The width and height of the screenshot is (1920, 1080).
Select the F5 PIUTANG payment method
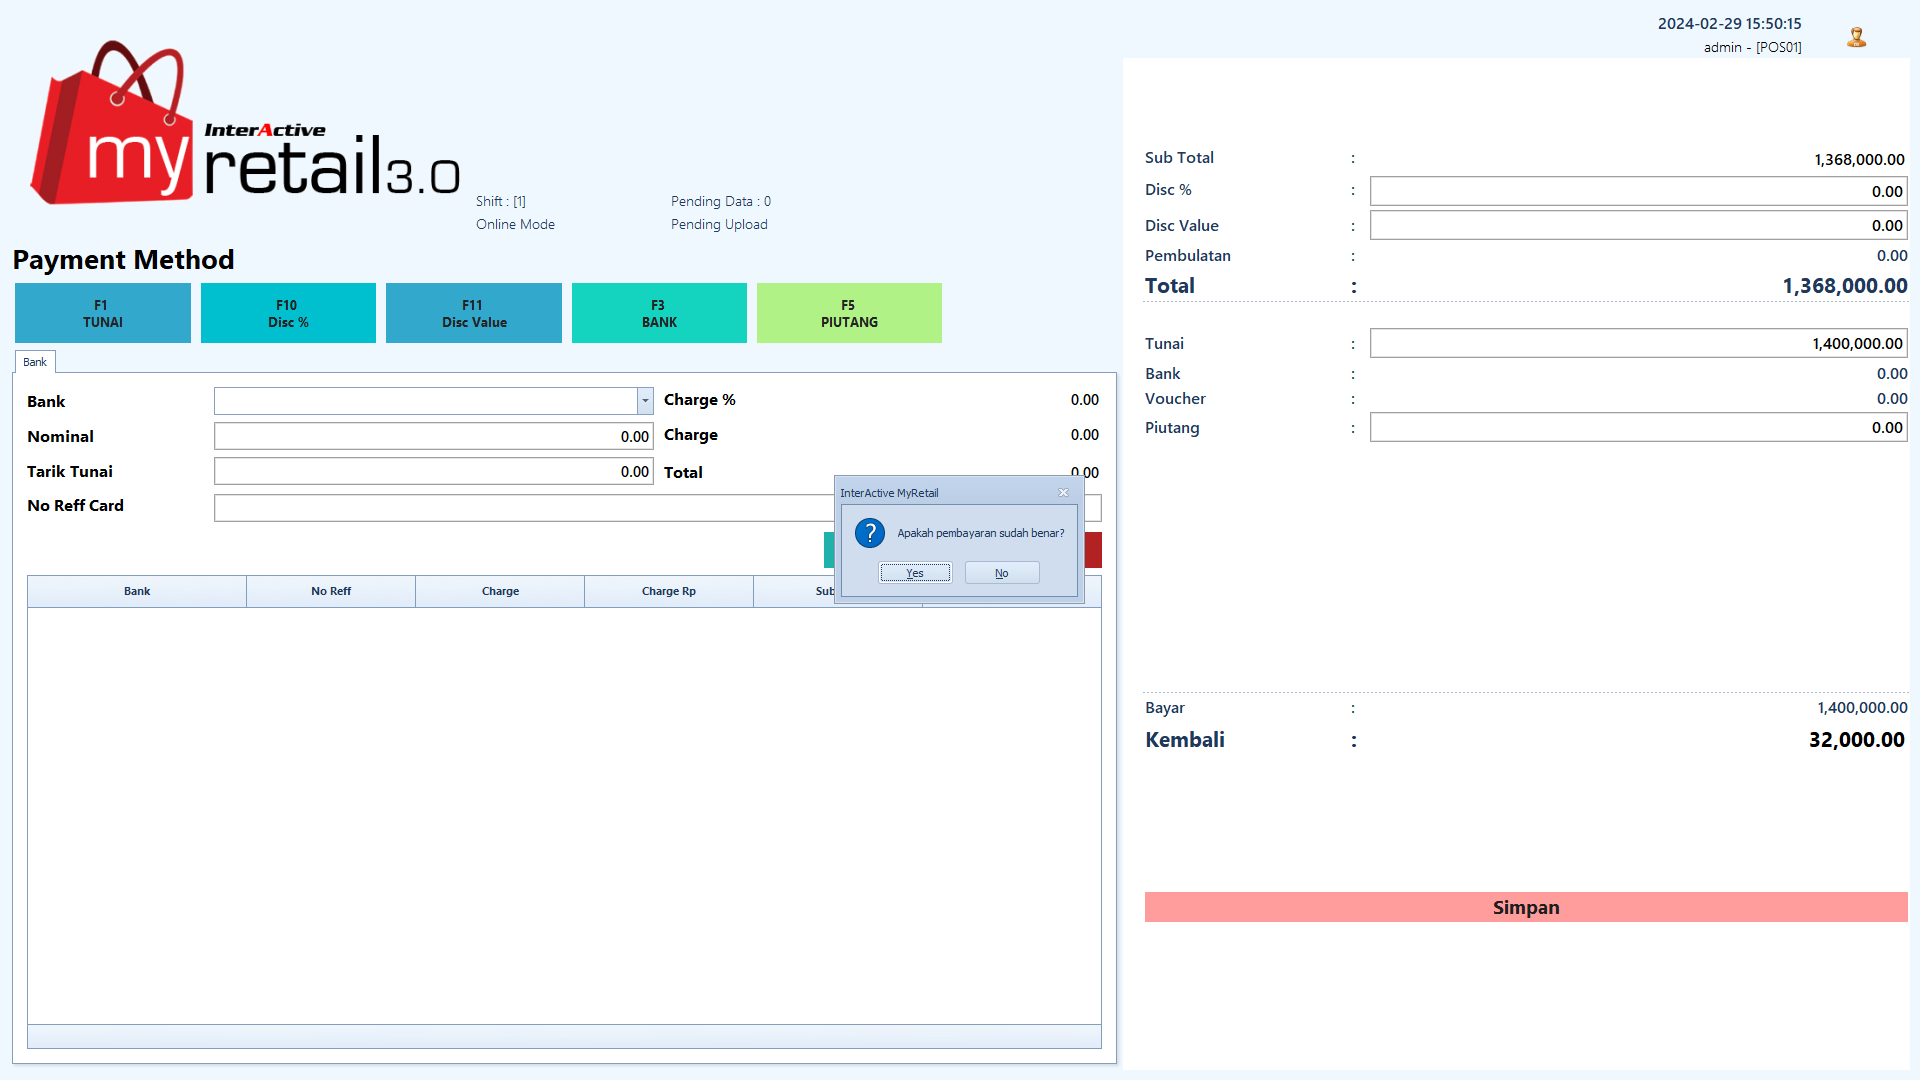pos(848,313)
